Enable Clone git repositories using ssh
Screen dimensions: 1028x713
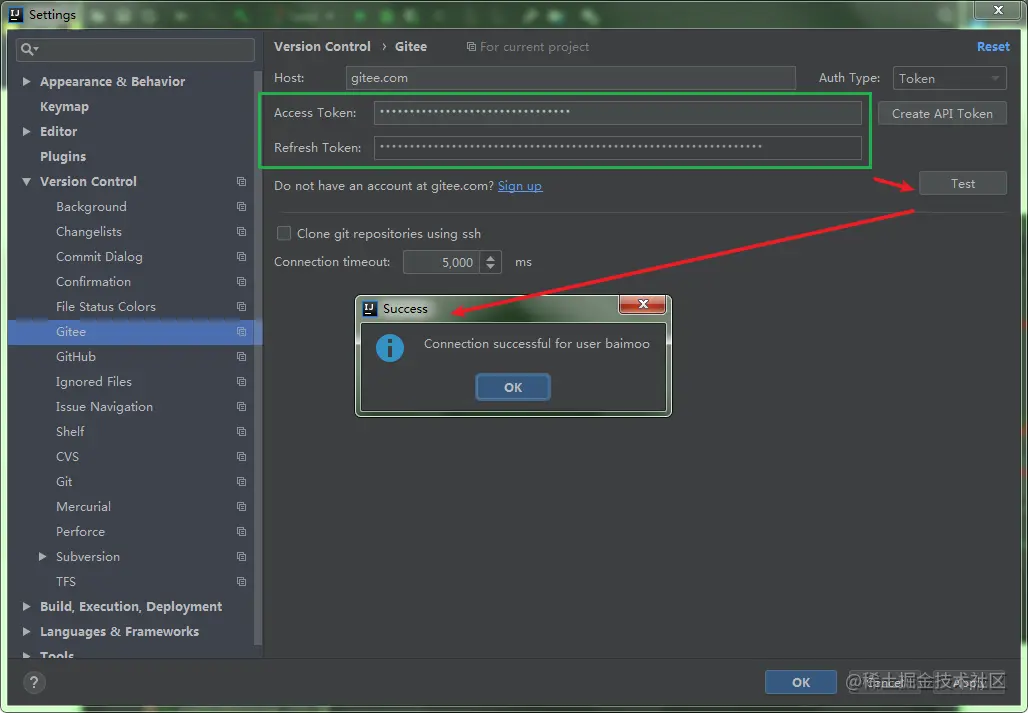pyautogui.click(x=284, y=233)
